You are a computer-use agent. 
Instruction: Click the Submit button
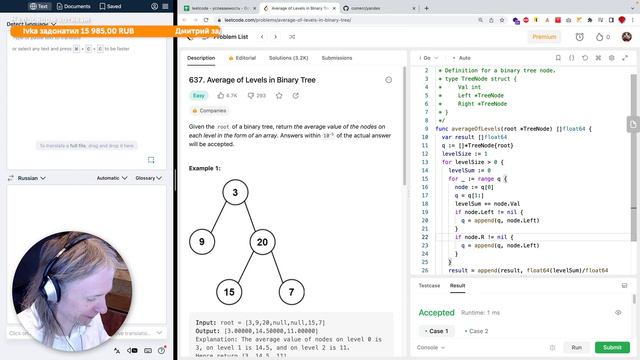612,347
